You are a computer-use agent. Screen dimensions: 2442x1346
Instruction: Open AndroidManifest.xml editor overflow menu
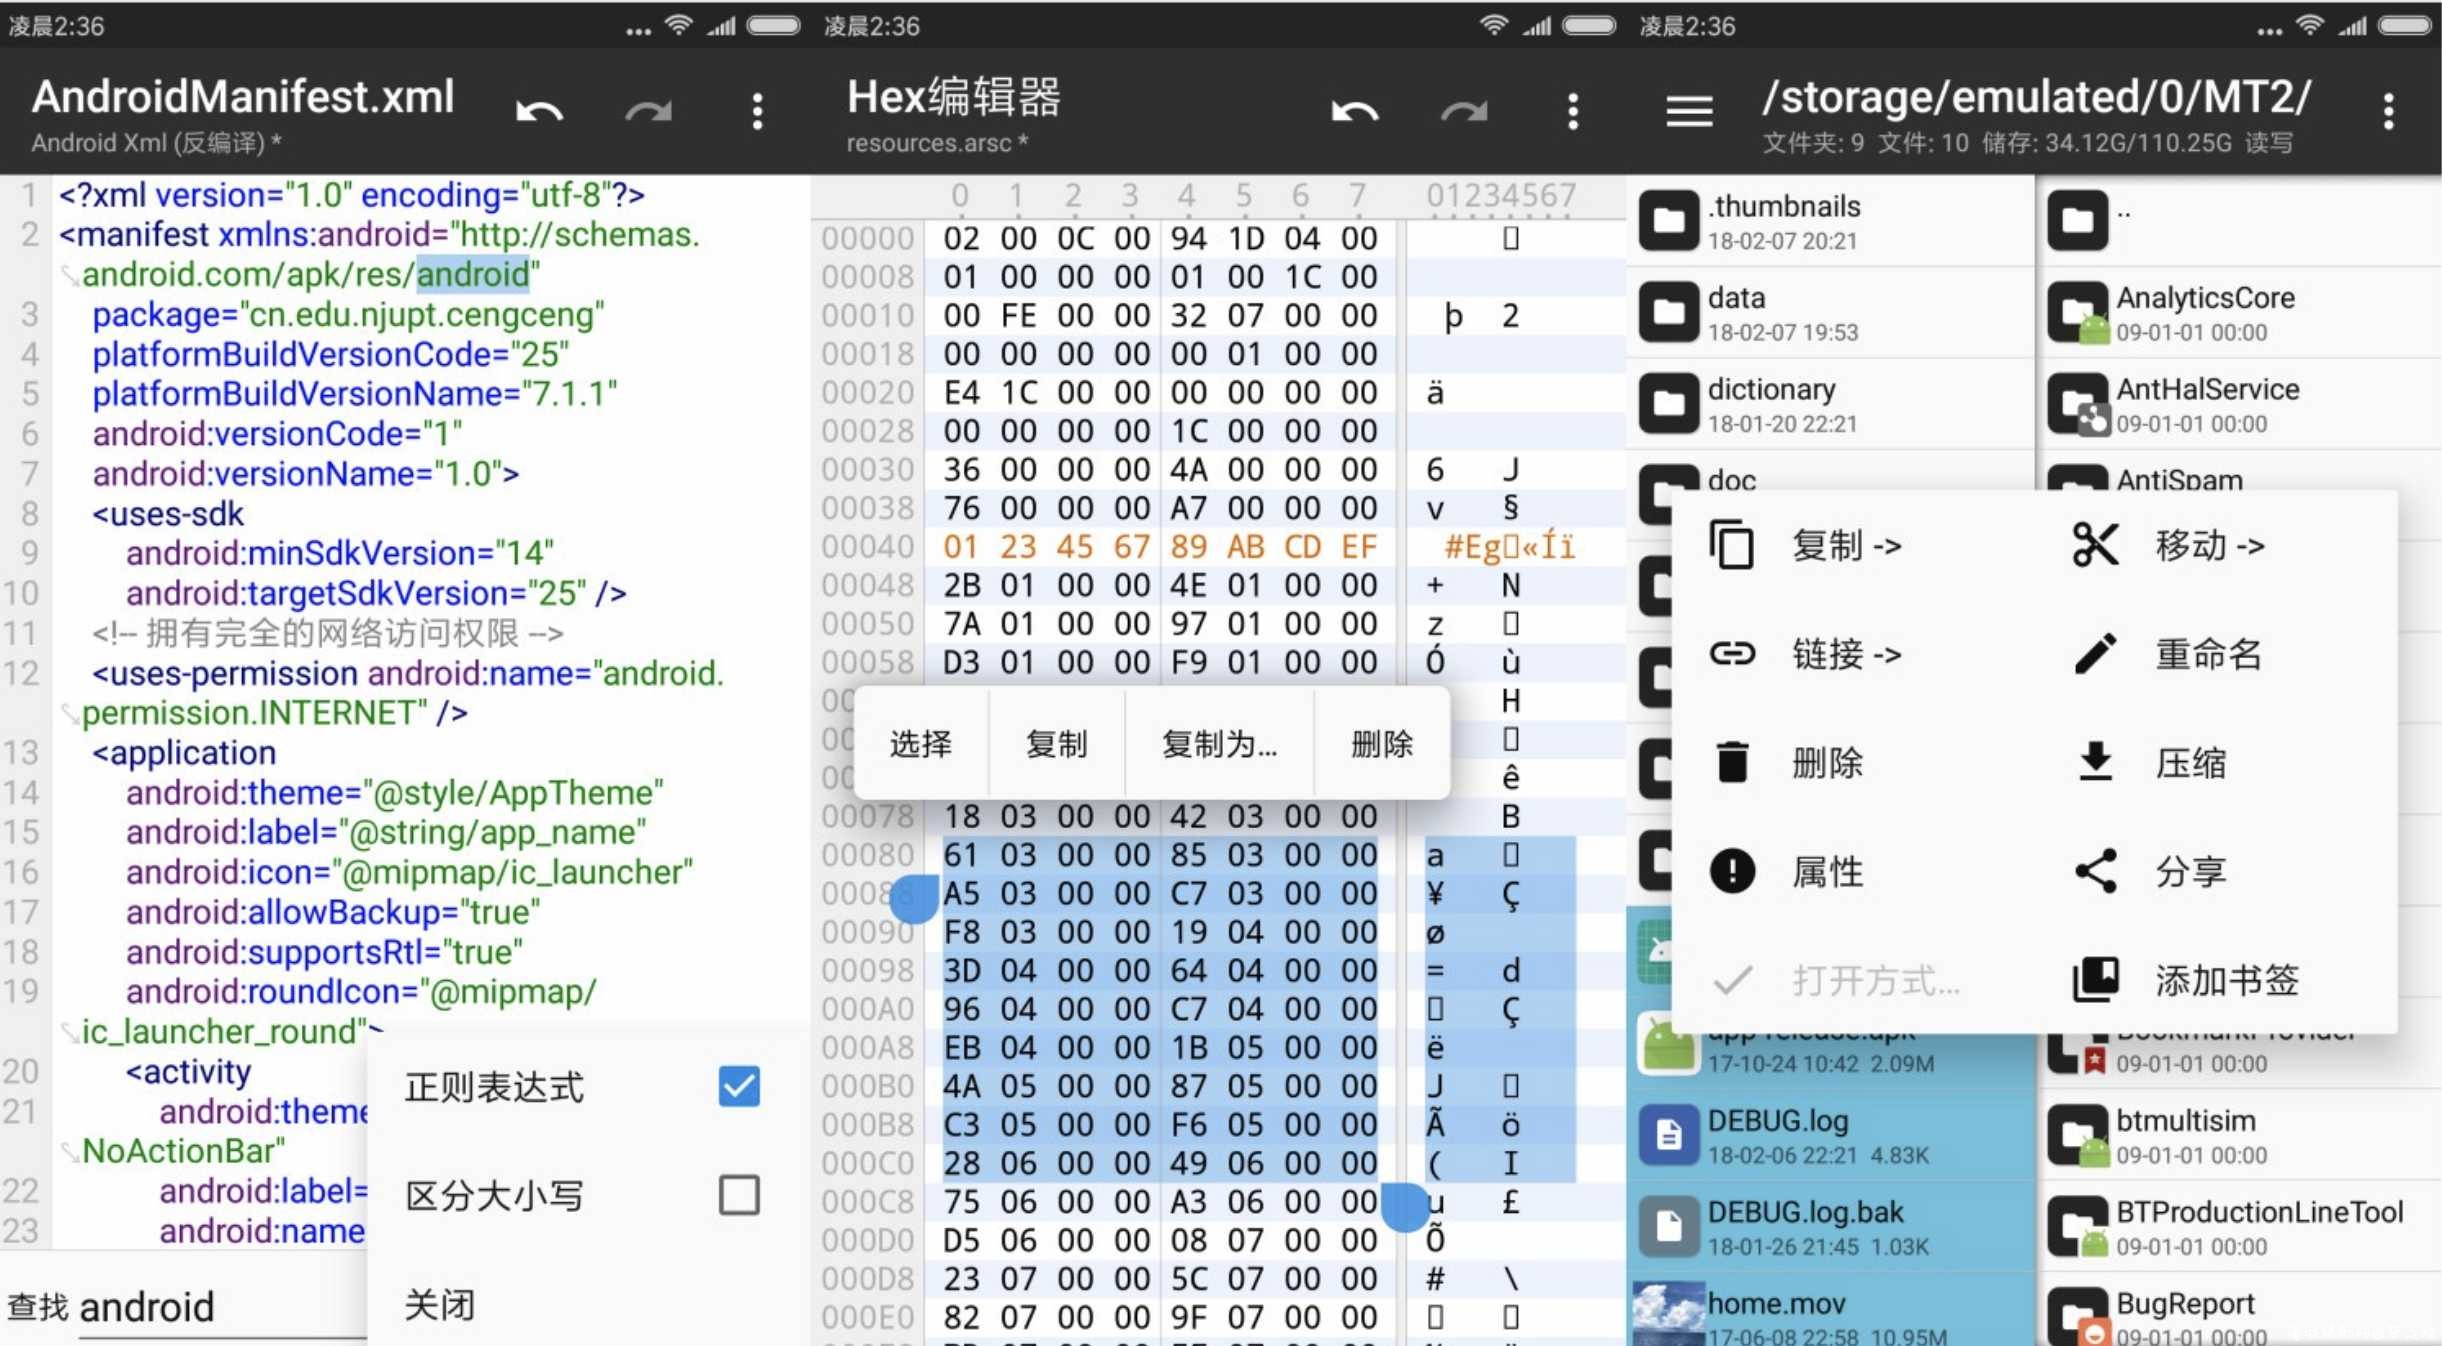click(x=757, y=111)
